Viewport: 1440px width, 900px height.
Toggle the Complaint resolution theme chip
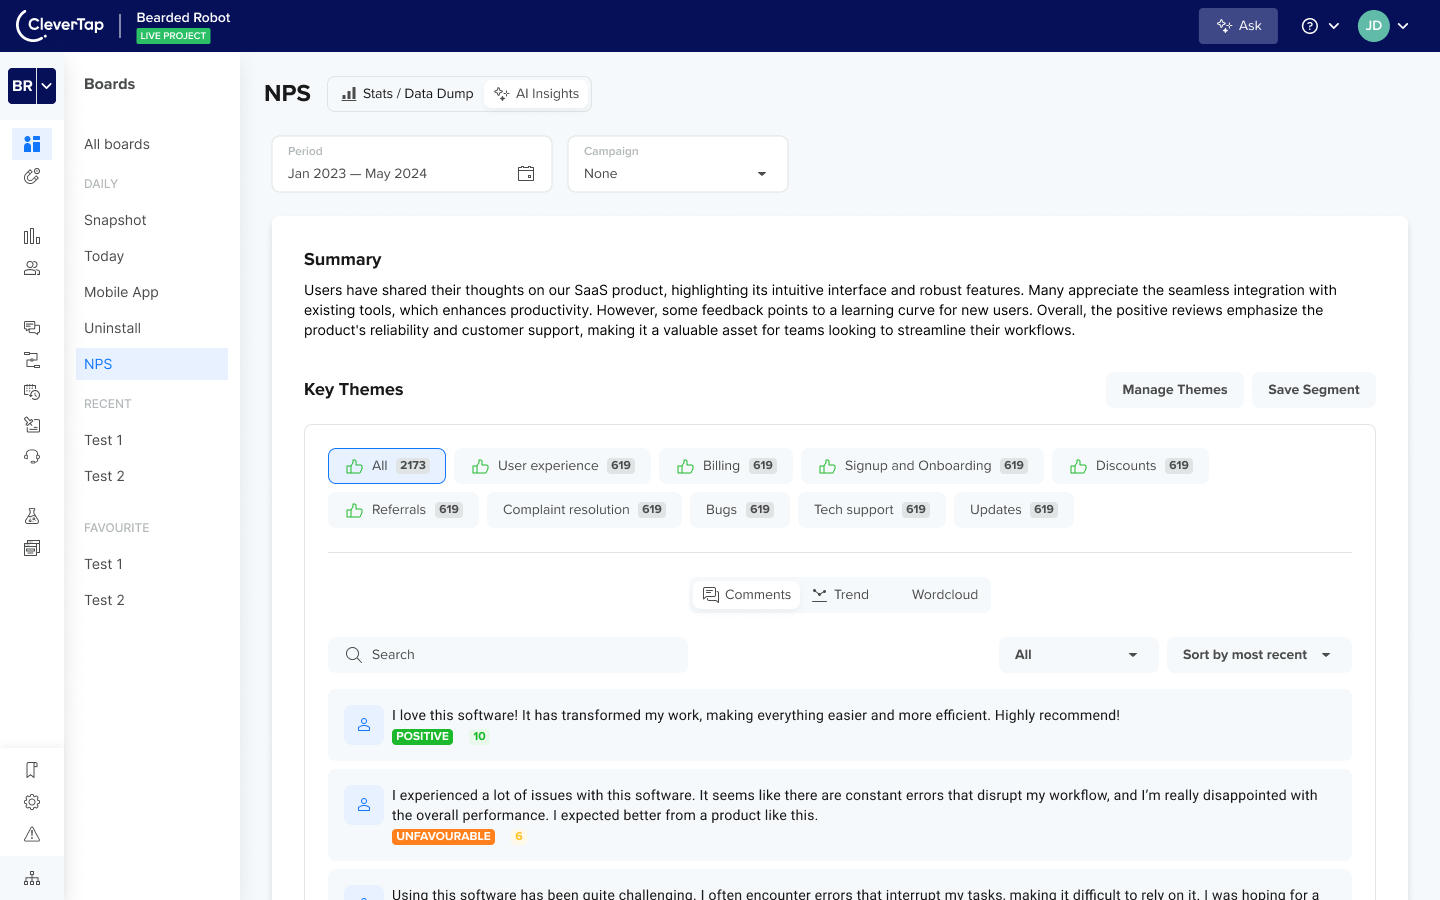pyautogui.click(x=584, y=510)
